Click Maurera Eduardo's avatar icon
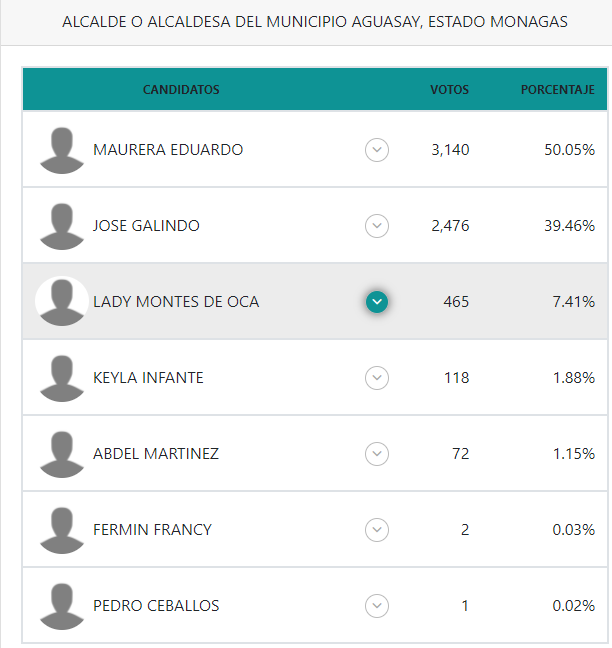The image size is (612, 648). [x=62, y=150]
